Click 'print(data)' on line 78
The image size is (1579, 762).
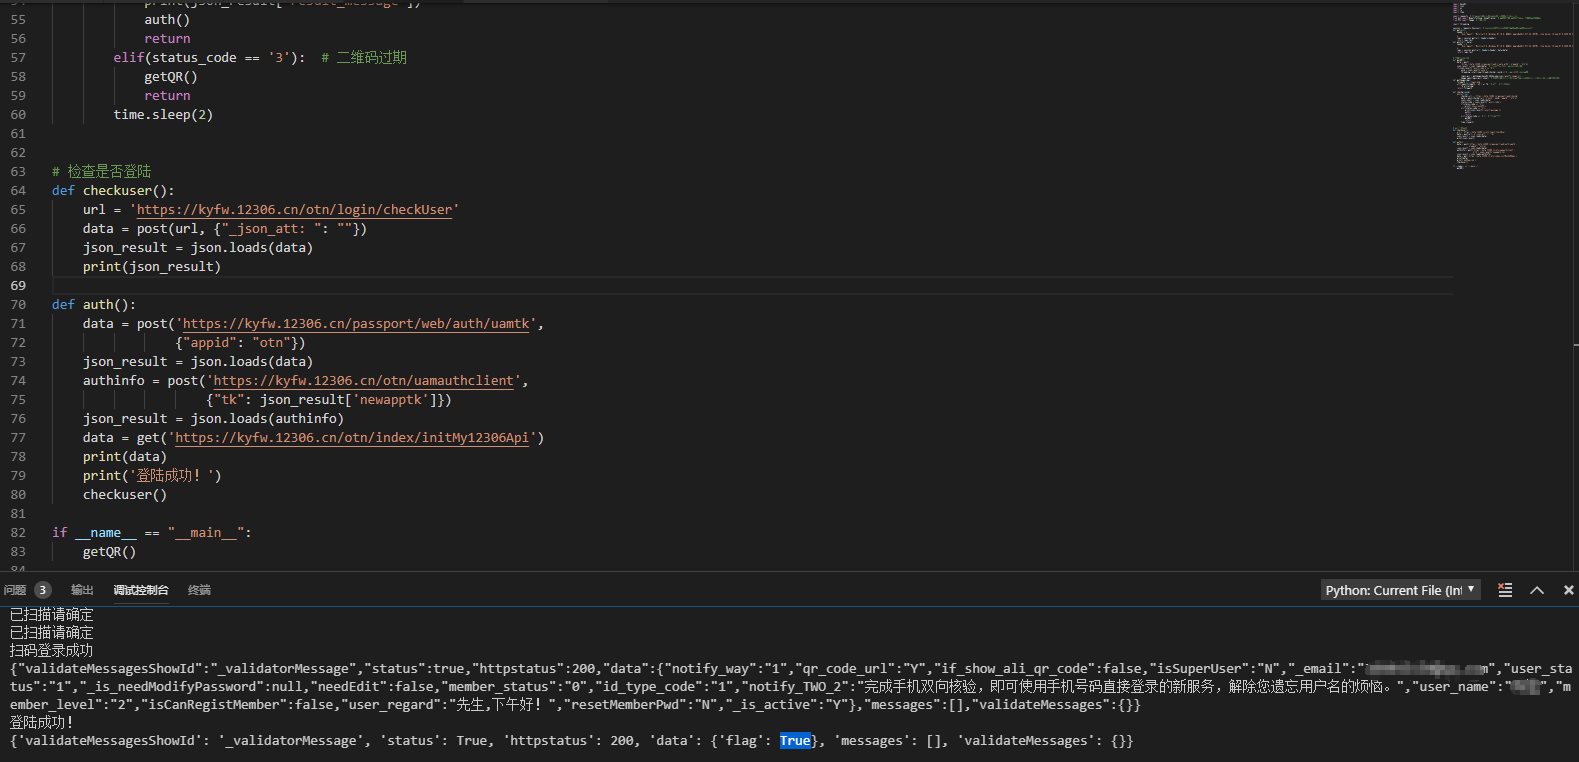[x=125, y=457]
